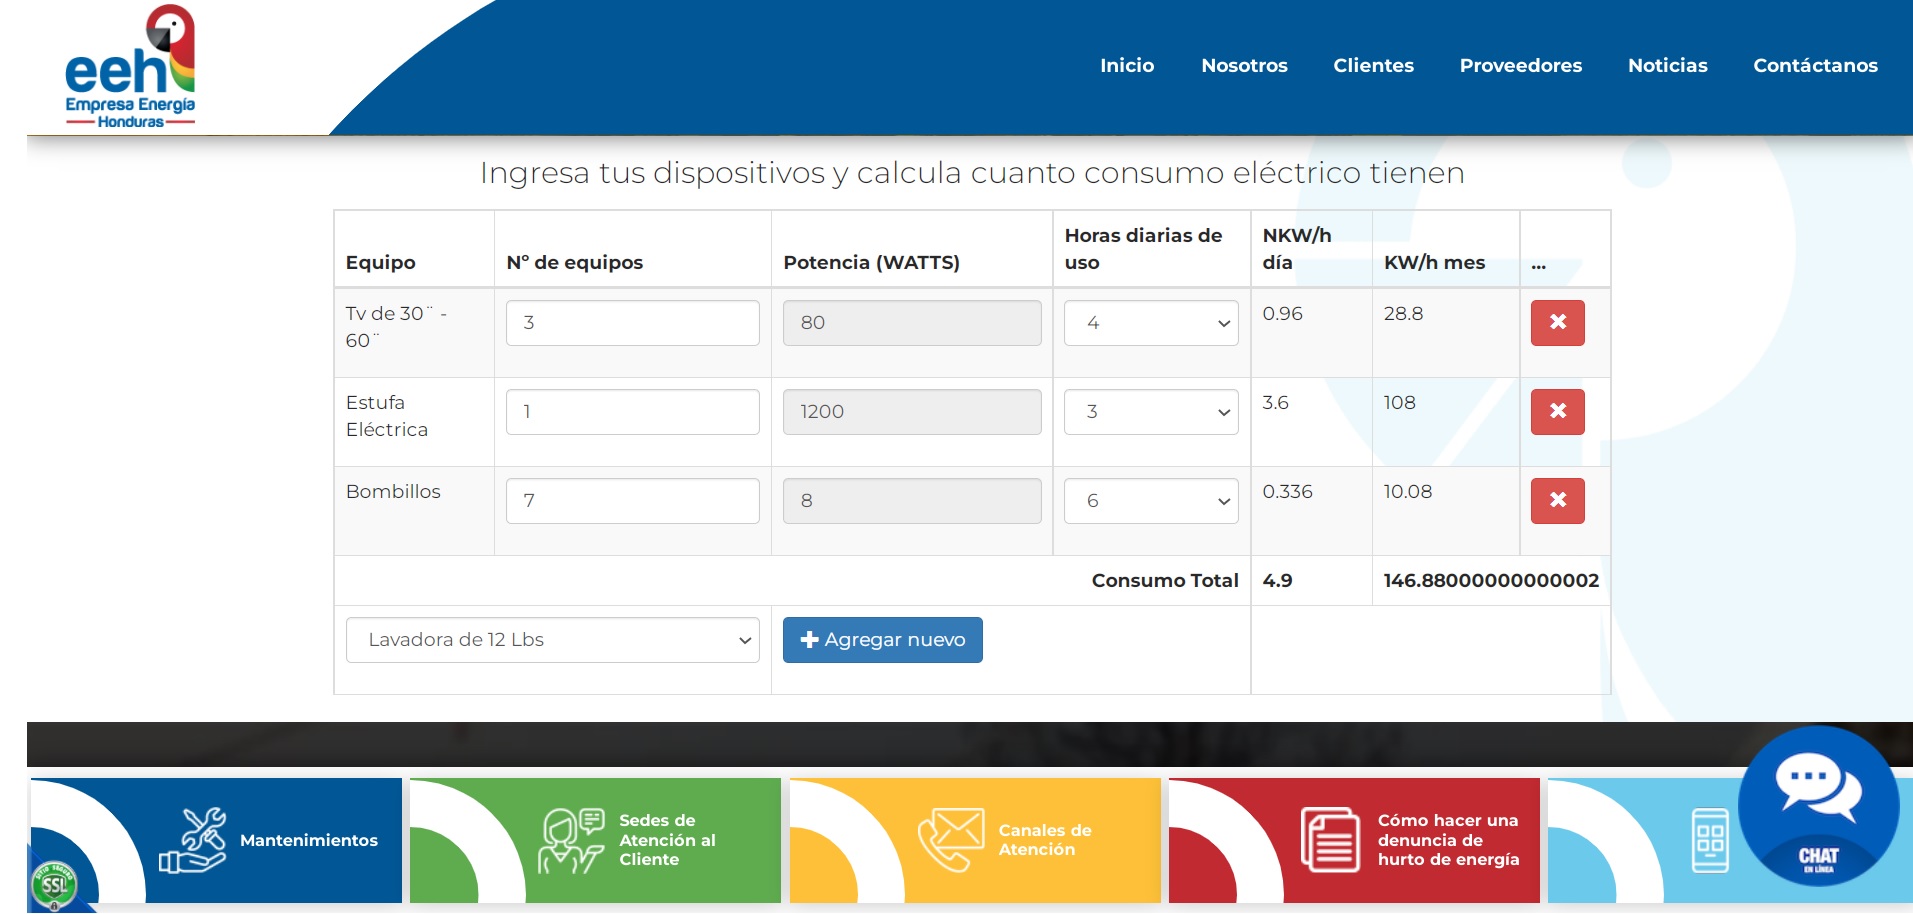Click the 108 KW/h mes value
This screenshot has width=1913, height=914.
coord(1399,403)
